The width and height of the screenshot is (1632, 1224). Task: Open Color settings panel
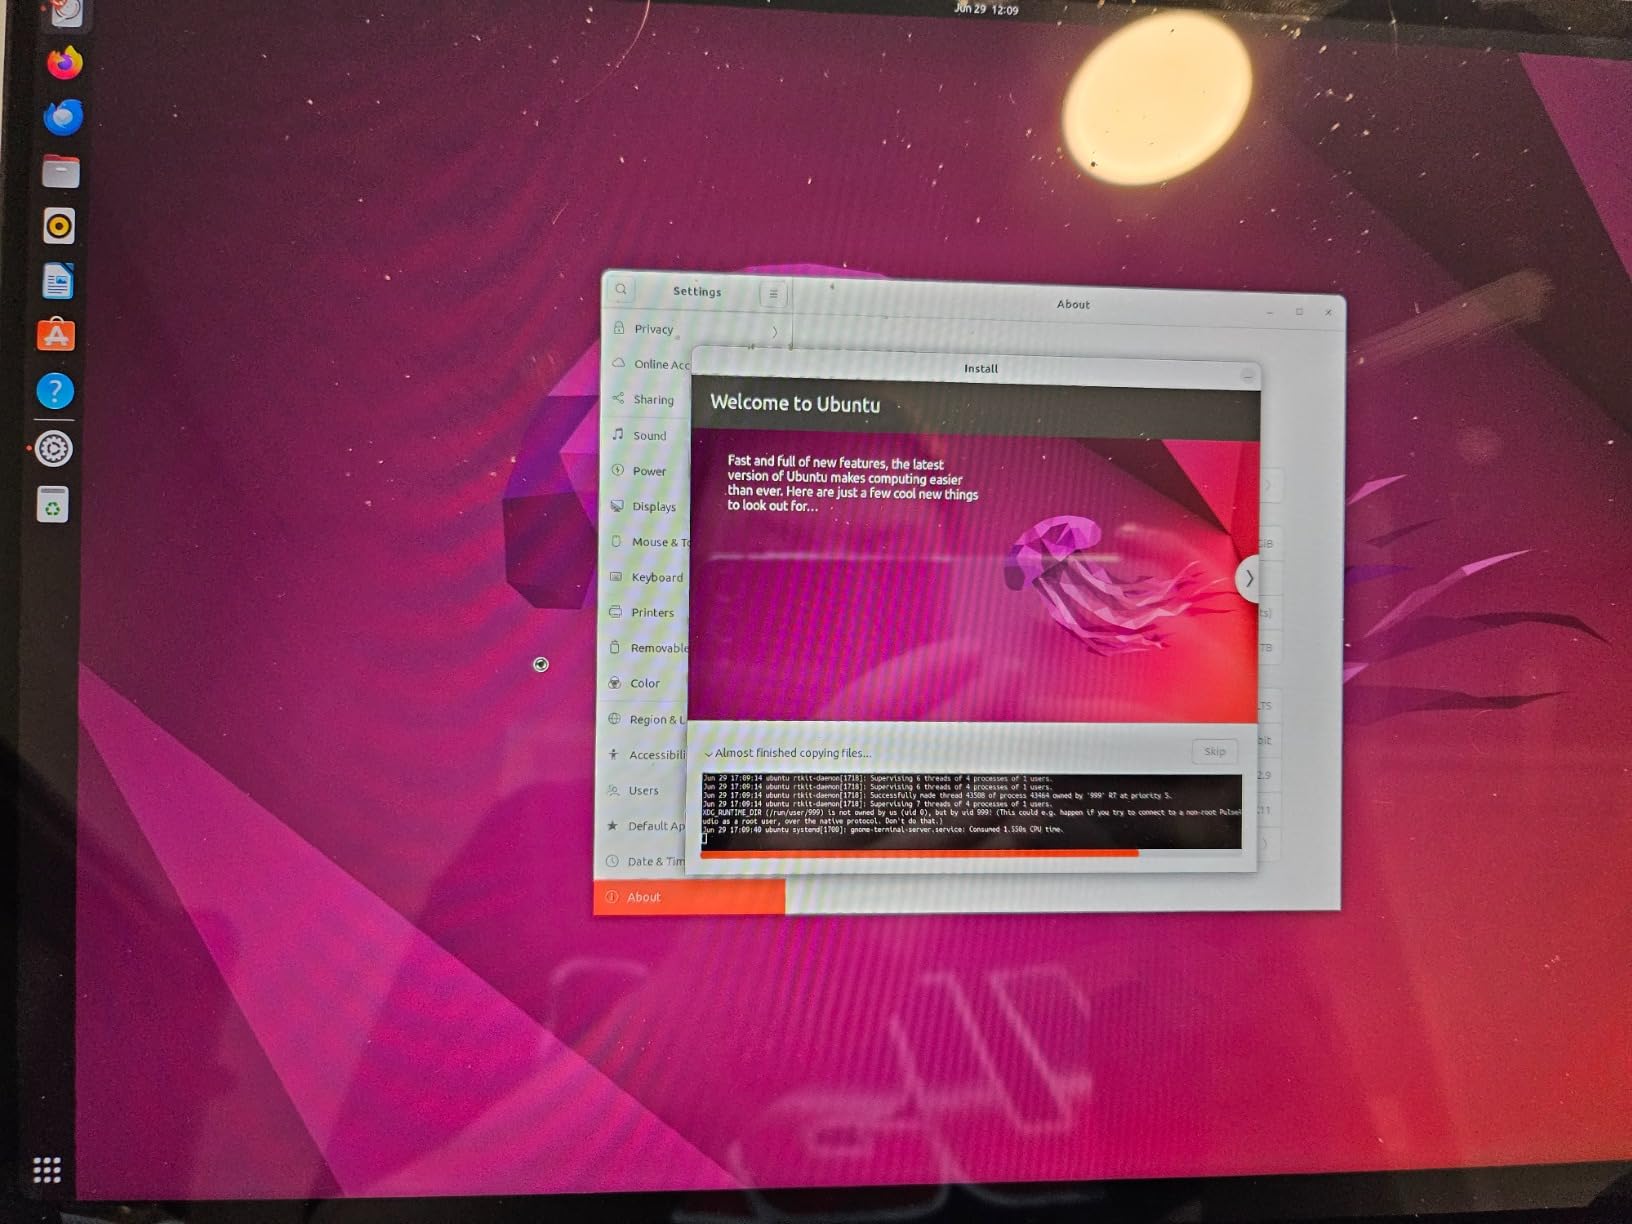point(643,683)
